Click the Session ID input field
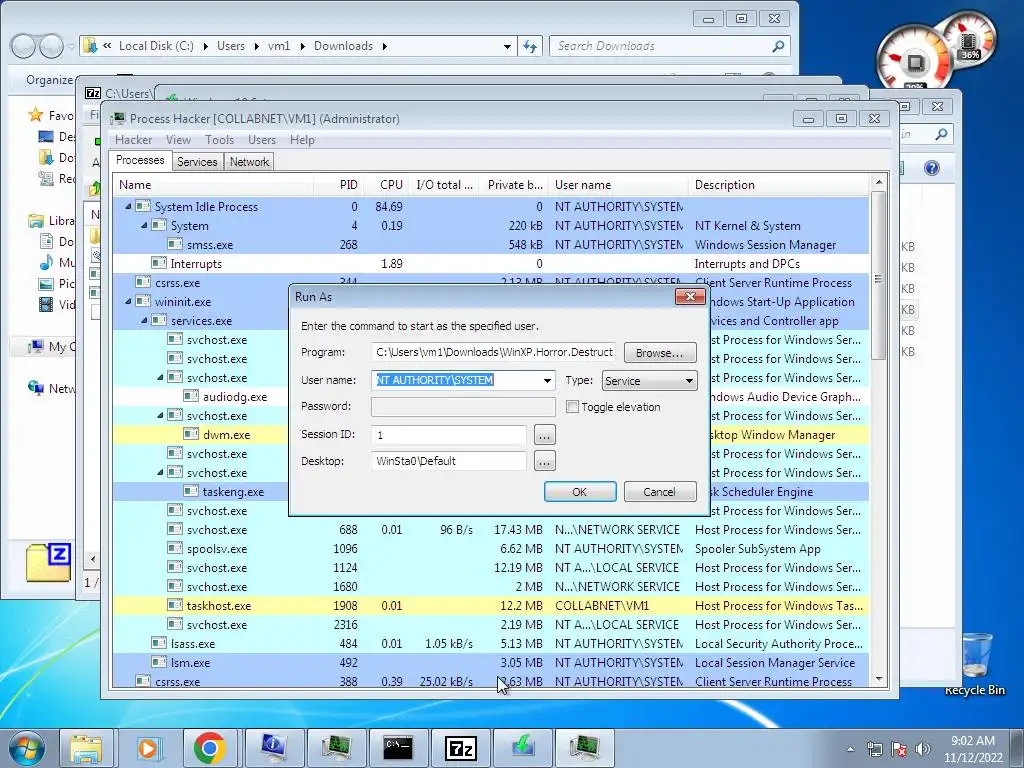The height and width of the screenshot is (768, 1024). tap(449, 434)
